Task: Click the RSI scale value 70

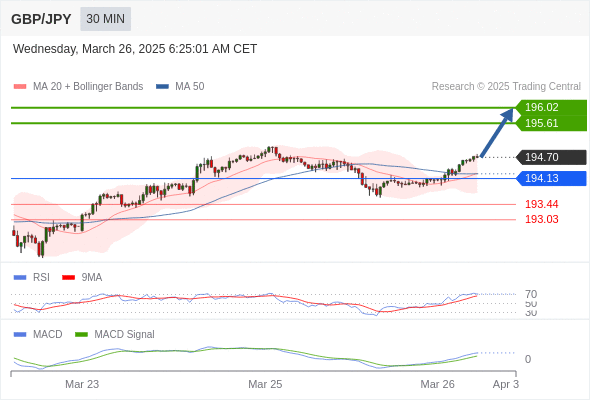Action: [531, 294]
